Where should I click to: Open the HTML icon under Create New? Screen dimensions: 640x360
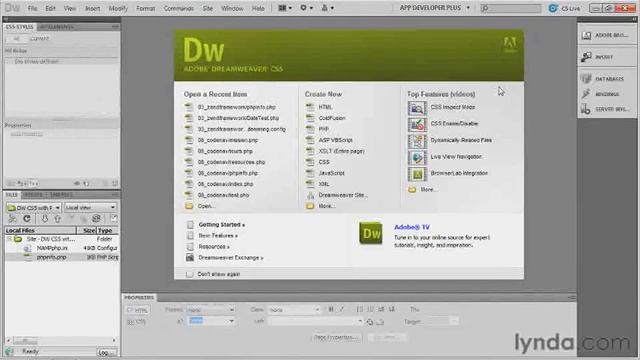(x=310, y=107)
